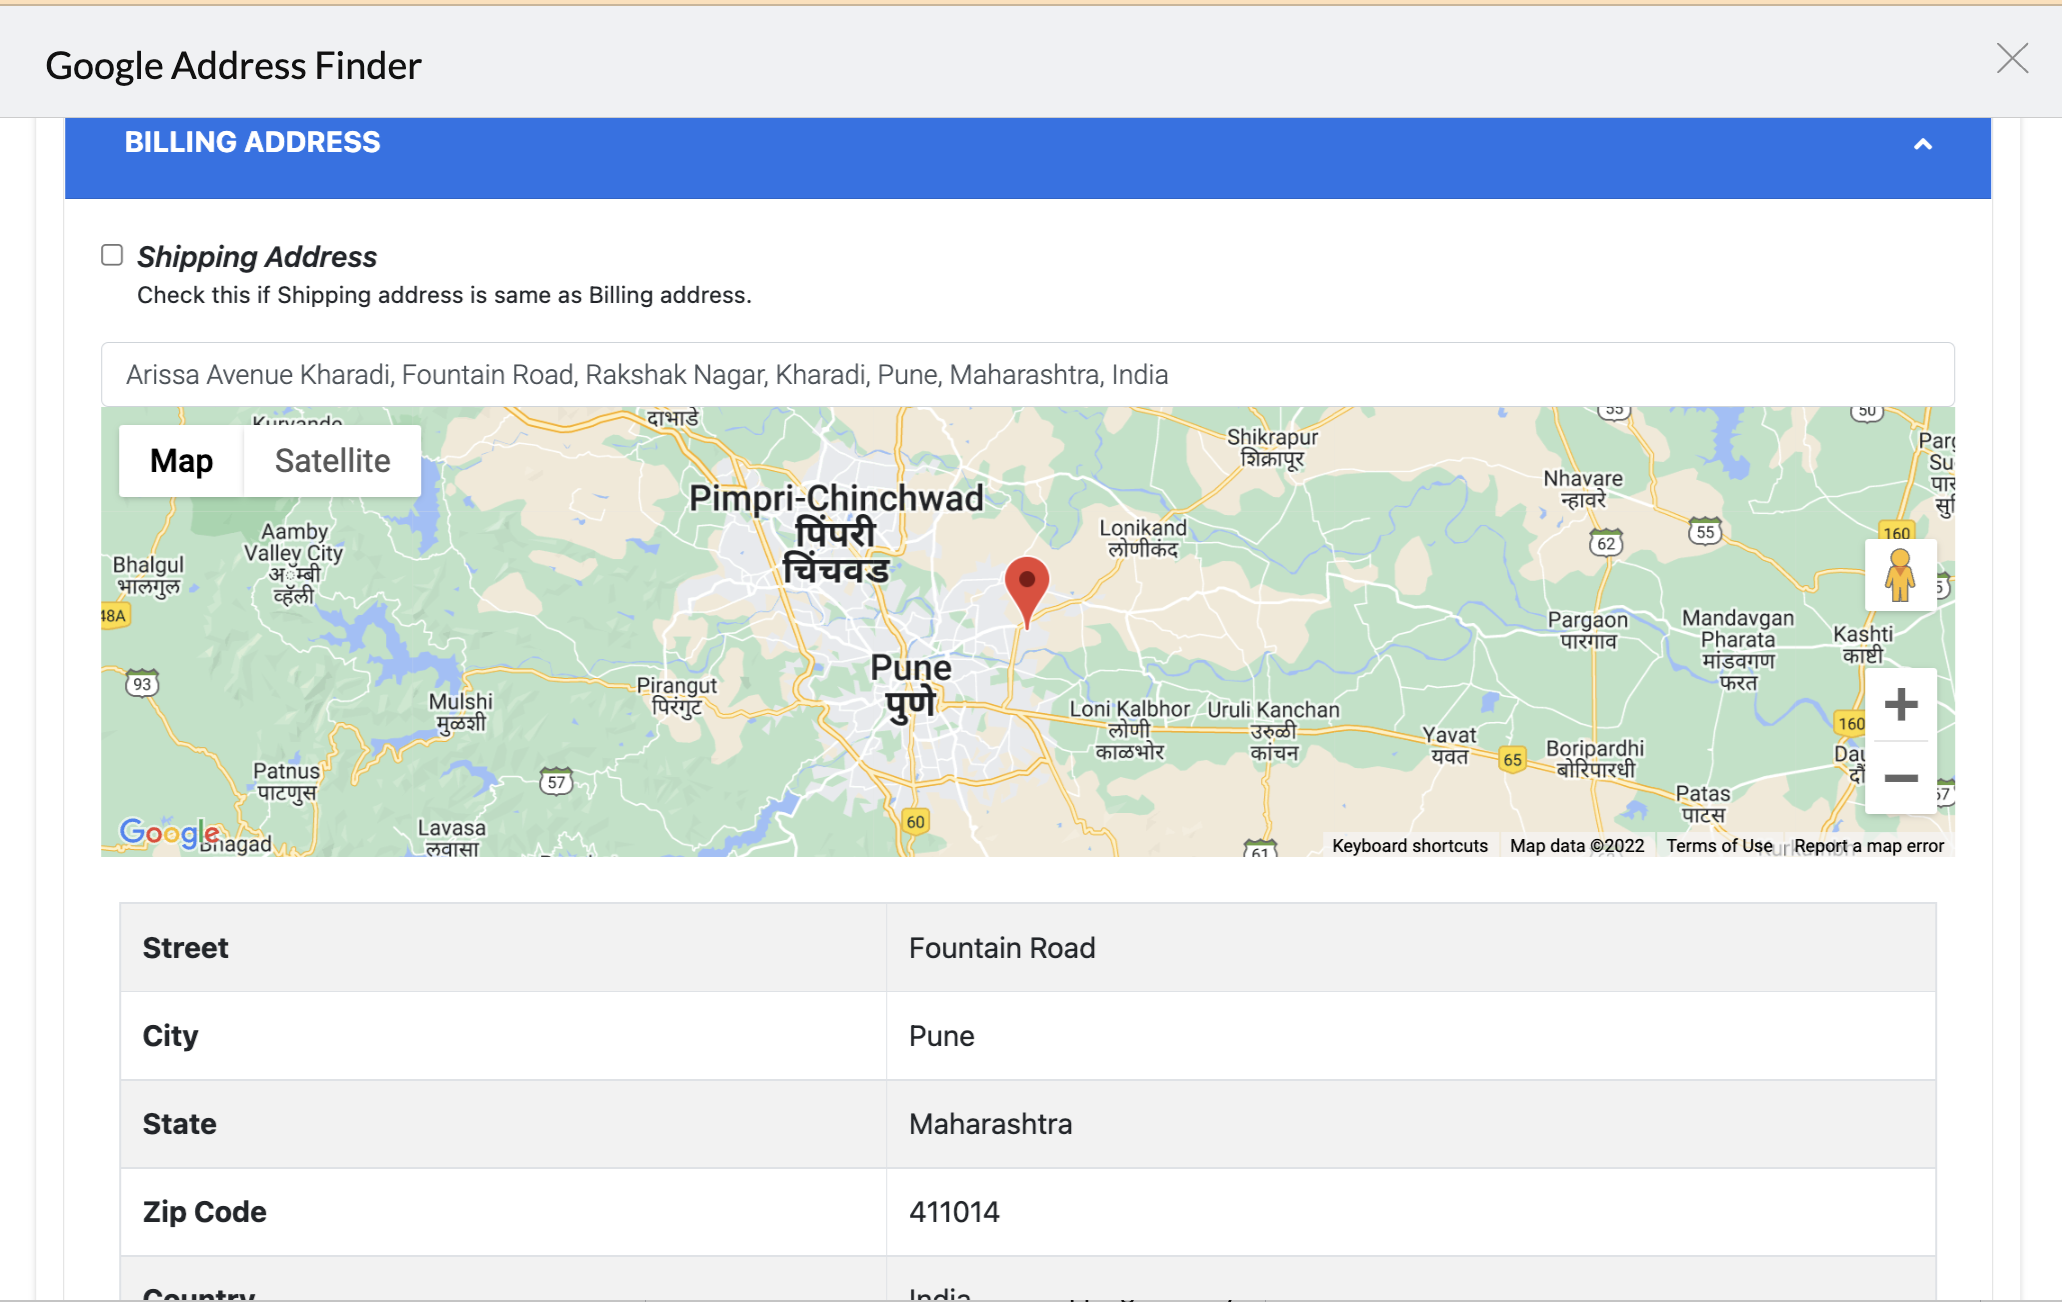Open Keyboard shortcuts on the map

coord(1409,846)
